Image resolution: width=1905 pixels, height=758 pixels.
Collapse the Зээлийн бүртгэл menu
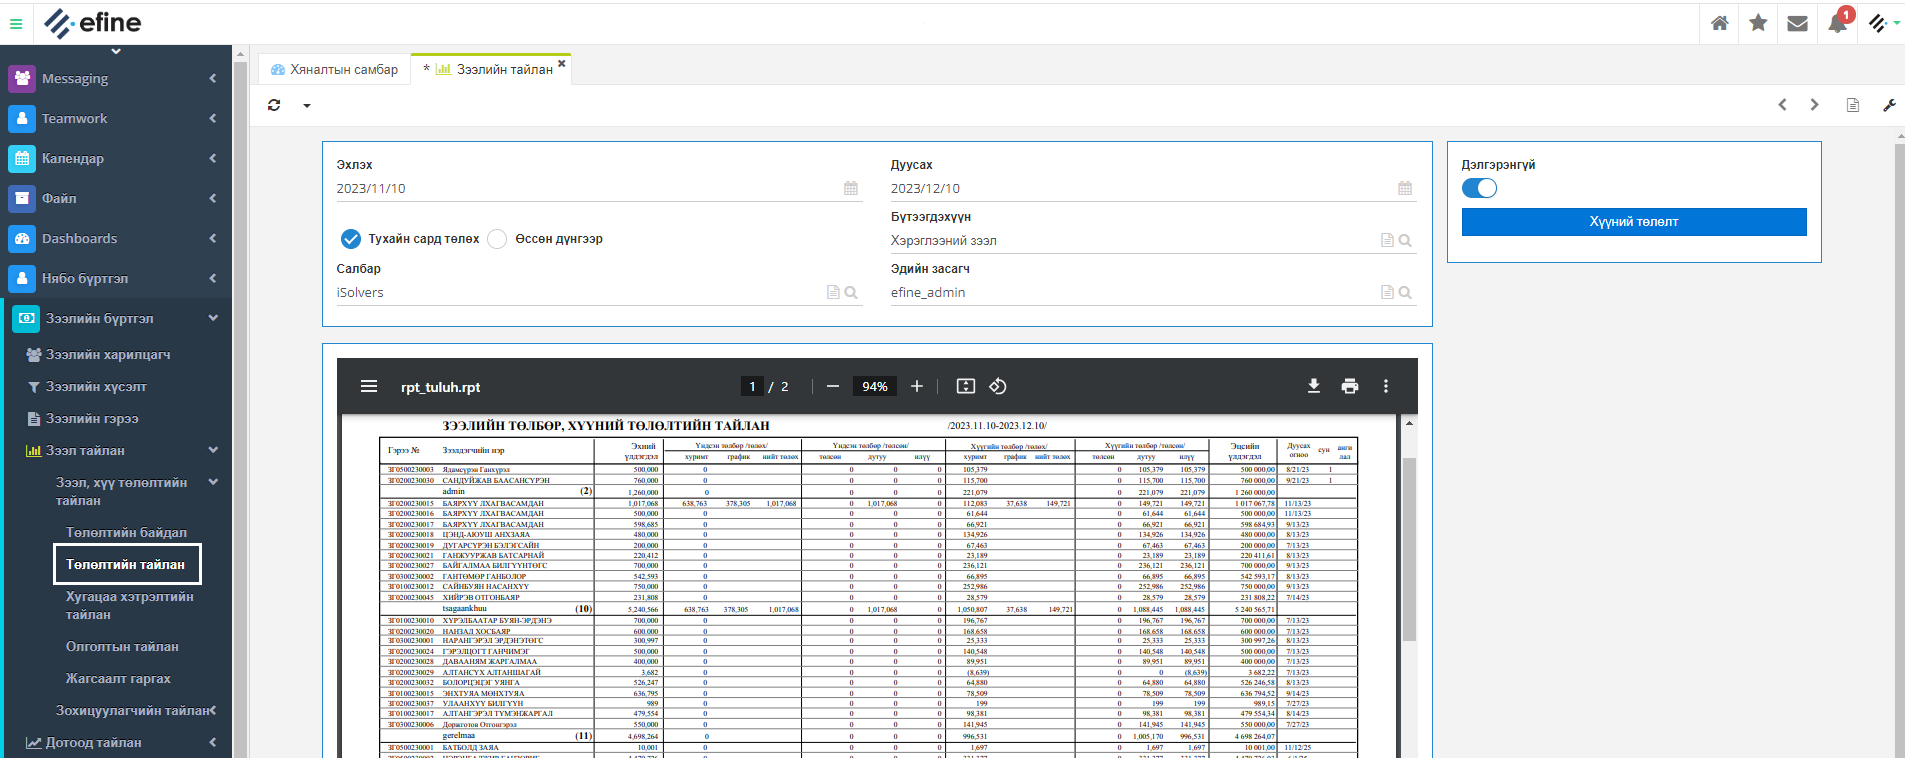116,318
